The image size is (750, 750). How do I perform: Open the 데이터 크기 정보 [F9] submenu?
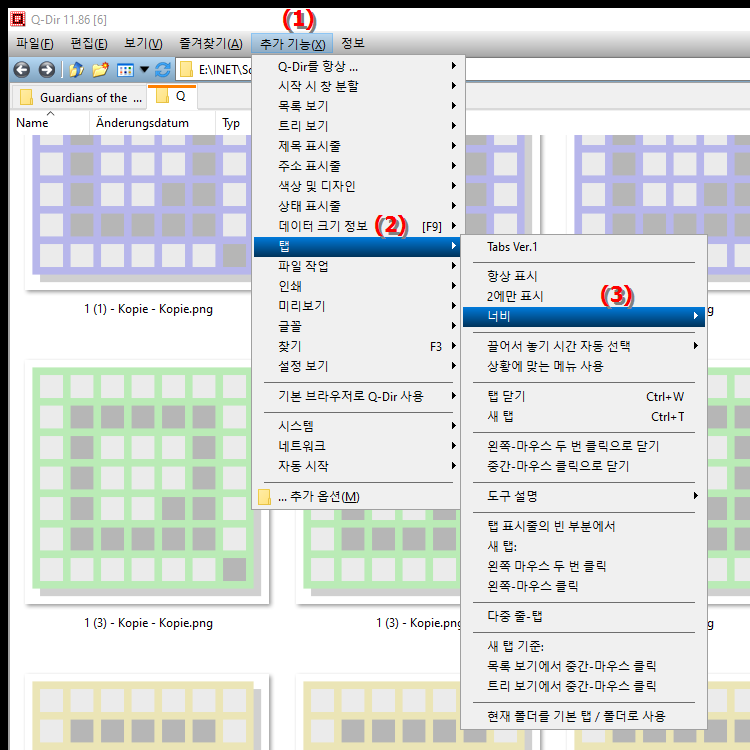(x=356, y=226)
